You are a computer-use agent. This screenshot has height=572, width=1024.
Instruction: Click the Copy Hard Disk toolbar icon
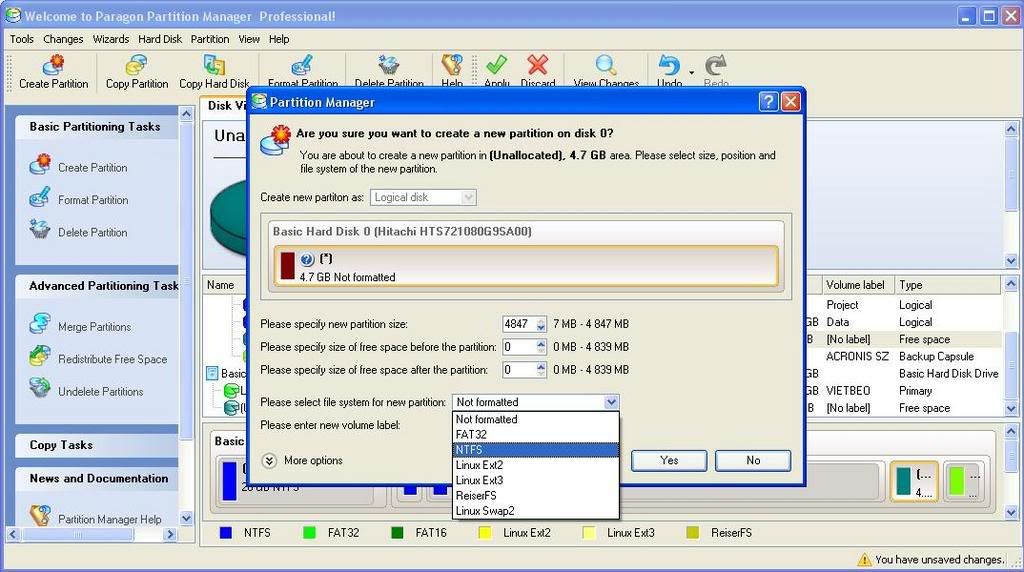click(x=214, y=66)
